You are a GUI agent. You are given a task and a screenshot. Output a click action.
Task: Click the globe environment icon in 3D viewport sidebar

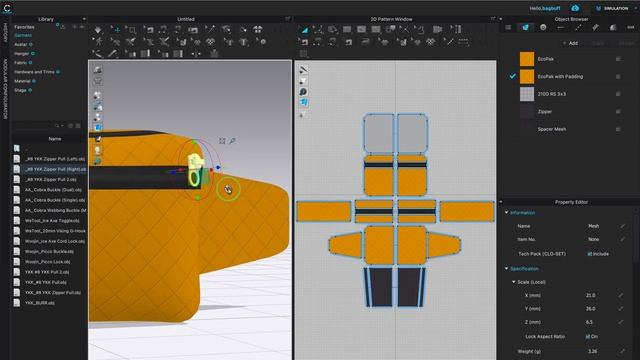[x=98, y=161]
